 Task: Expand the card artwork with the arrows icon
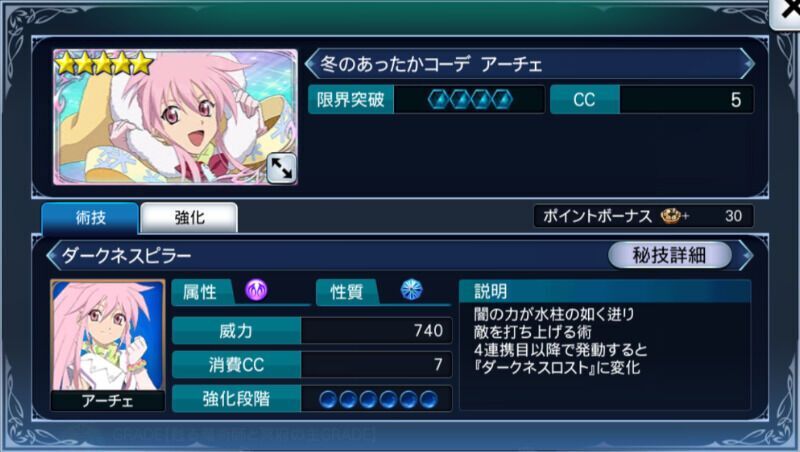click(x=281, y=168)
